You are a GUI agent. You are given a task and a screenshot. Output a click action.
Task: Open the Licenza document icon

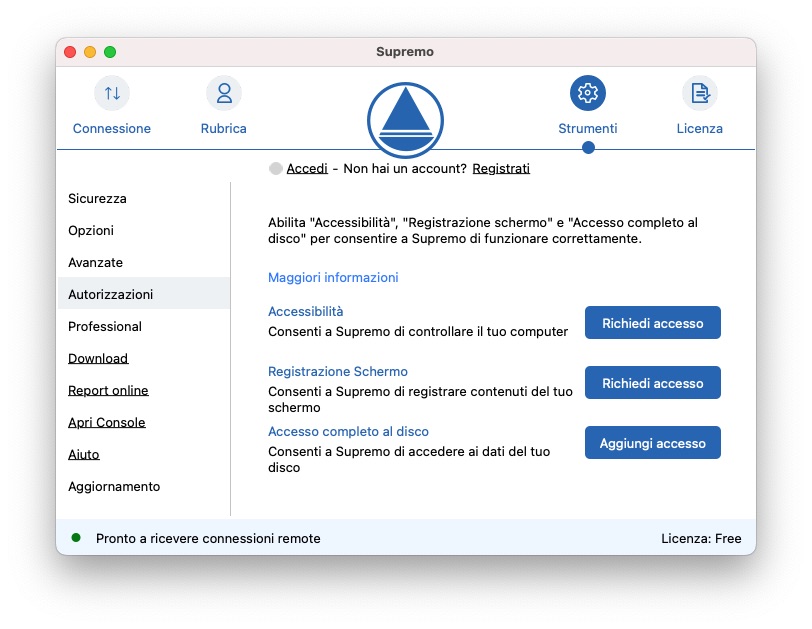(x=700, y=93)
